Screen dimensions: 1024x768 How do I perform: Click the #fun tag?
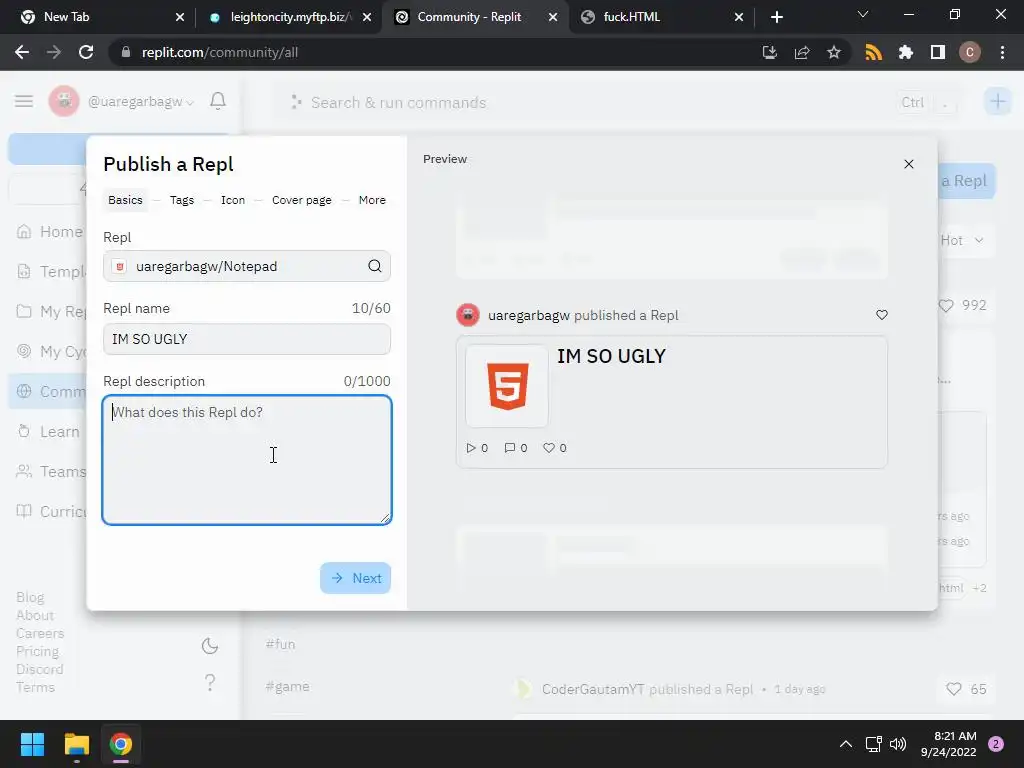(280, 644)
